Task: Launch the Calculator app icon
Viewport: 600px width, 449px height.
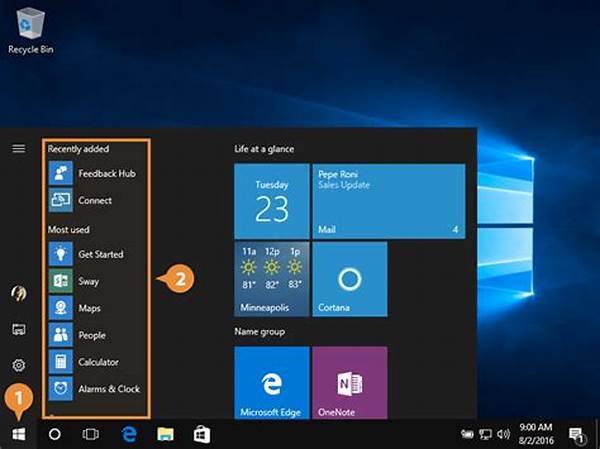Action: 60,362
